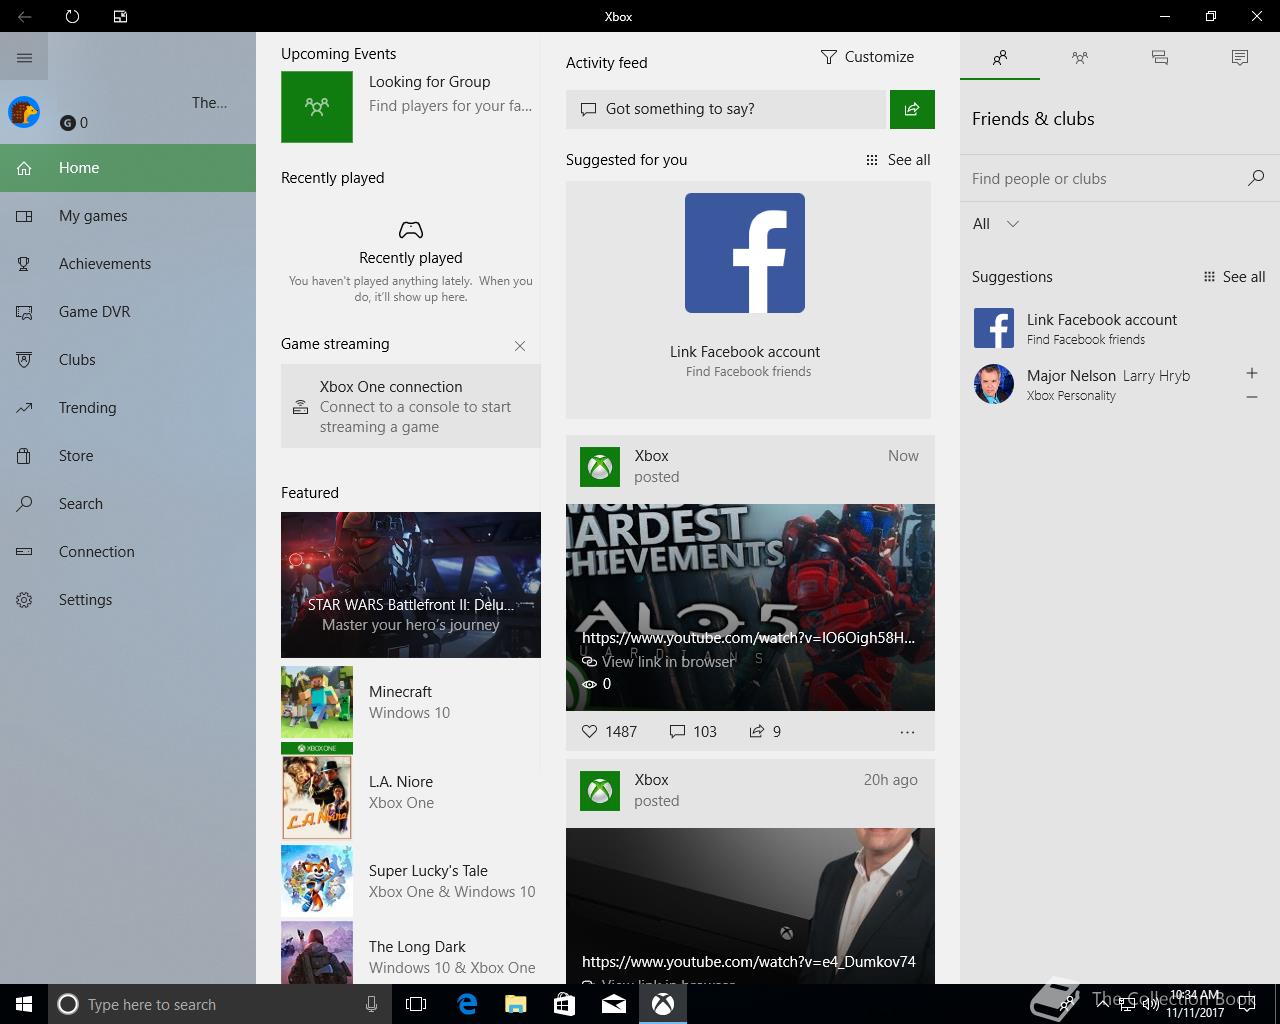The height and width of the screenshot is (1024, 1280).
Task: Open the Store shopping bag item
Action: click(128, 456)
